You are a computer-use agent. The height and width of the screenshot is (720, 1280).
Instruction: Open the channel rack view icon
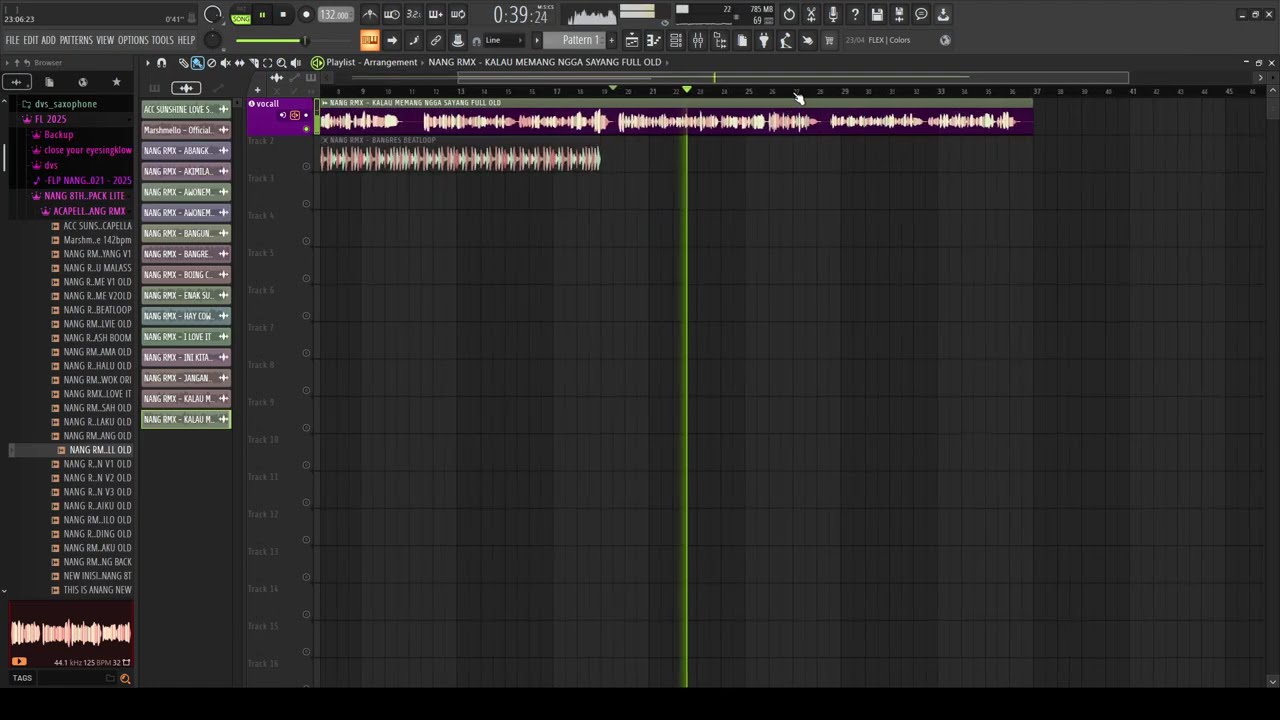coord(676,40)
